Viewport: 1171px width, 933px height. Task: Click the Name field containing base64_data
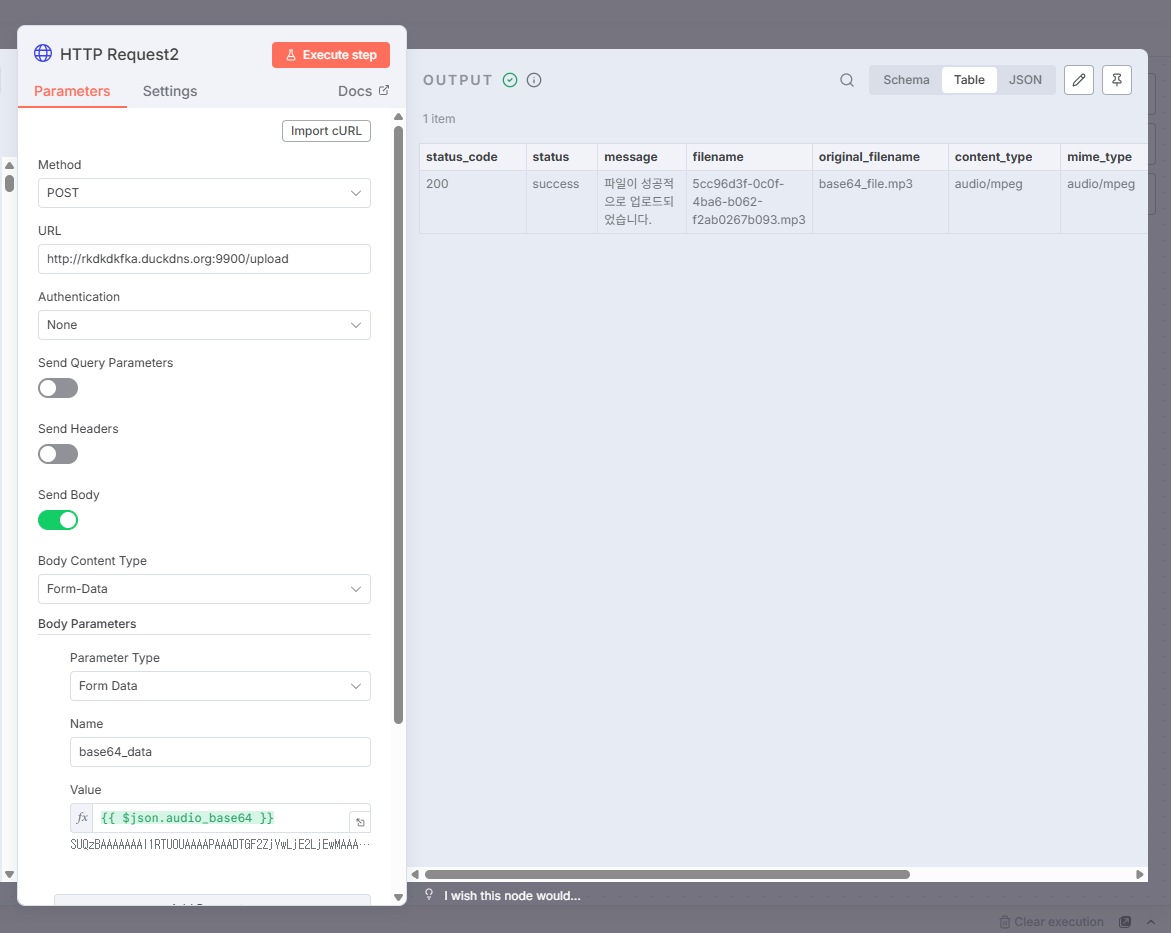click(x=220, y=751)
